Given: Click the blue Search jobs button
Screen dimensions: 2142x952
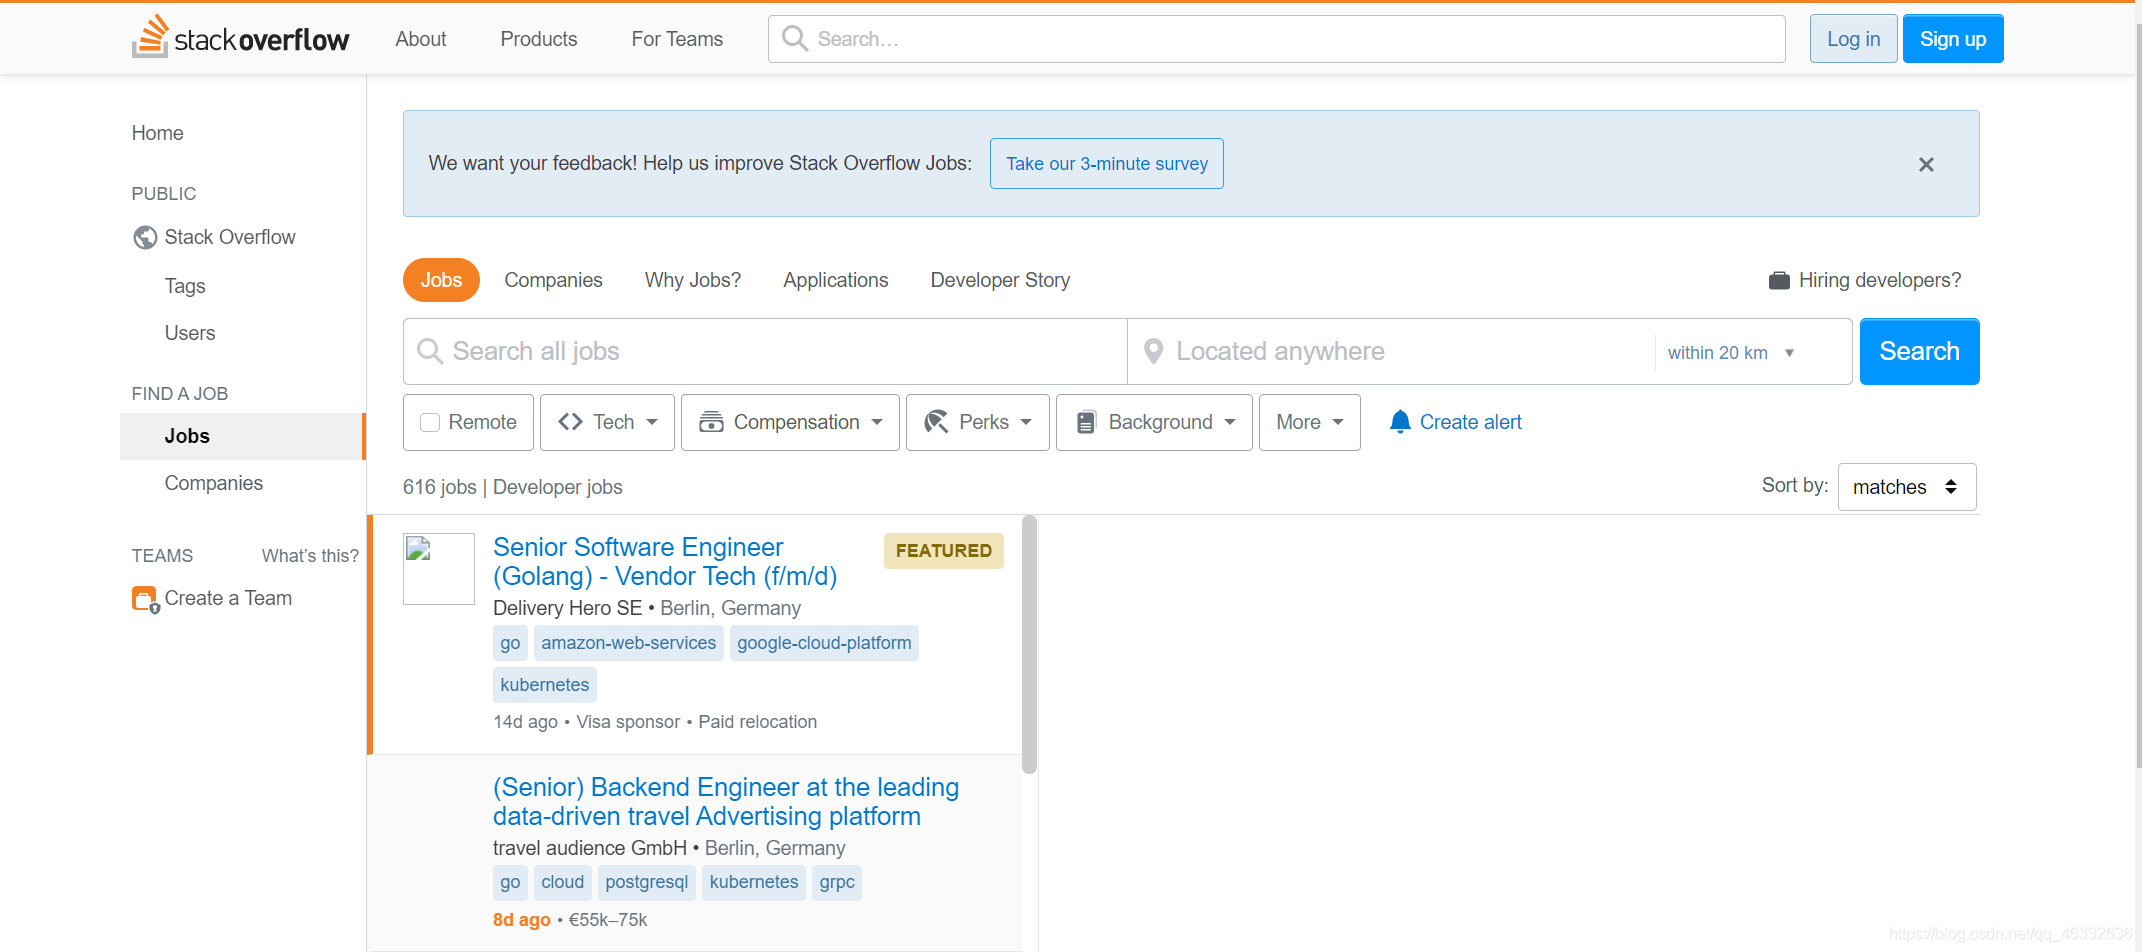Looking at the screenshot, I should coord(1919,351).
